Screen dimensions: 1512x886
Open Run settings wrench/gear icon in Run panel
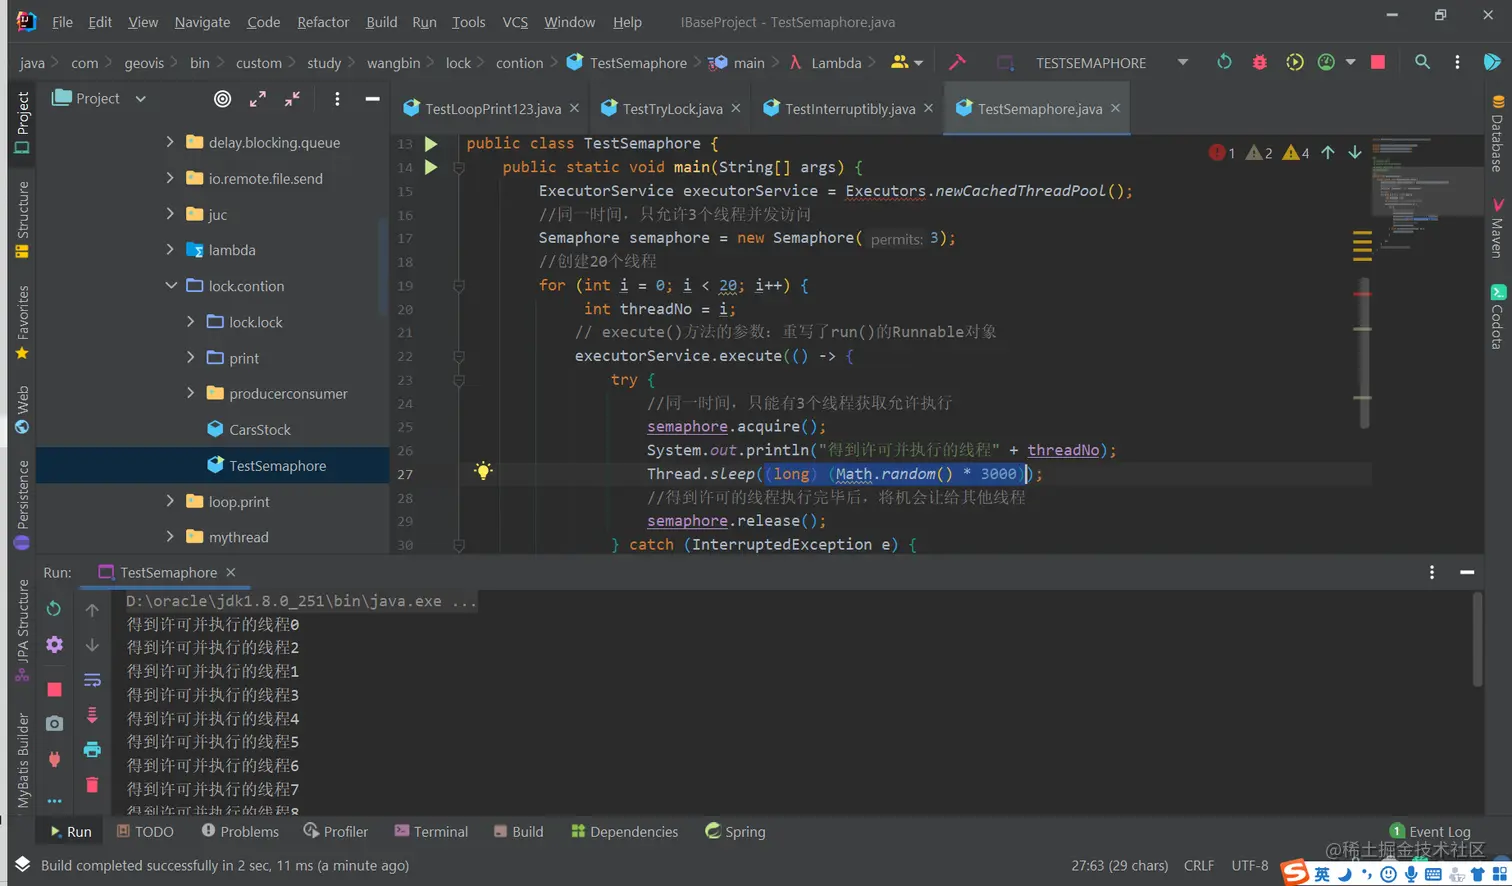[x=54, y=645]
